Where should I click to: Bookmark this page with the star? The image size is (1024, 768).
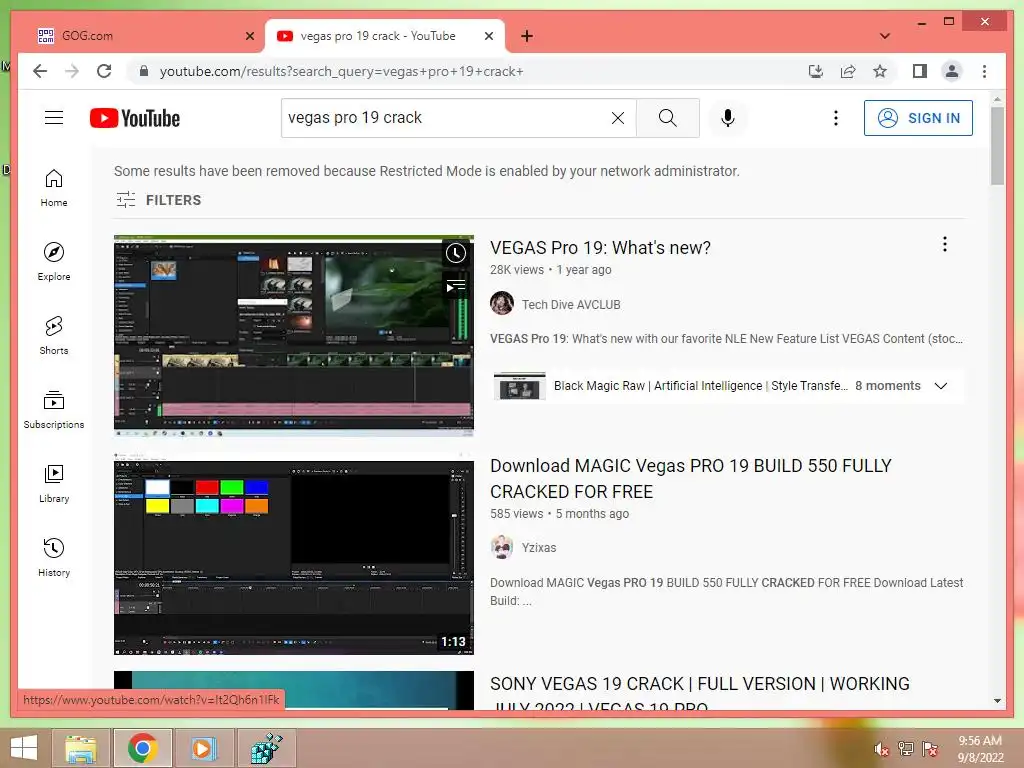(x=880, y=71)
